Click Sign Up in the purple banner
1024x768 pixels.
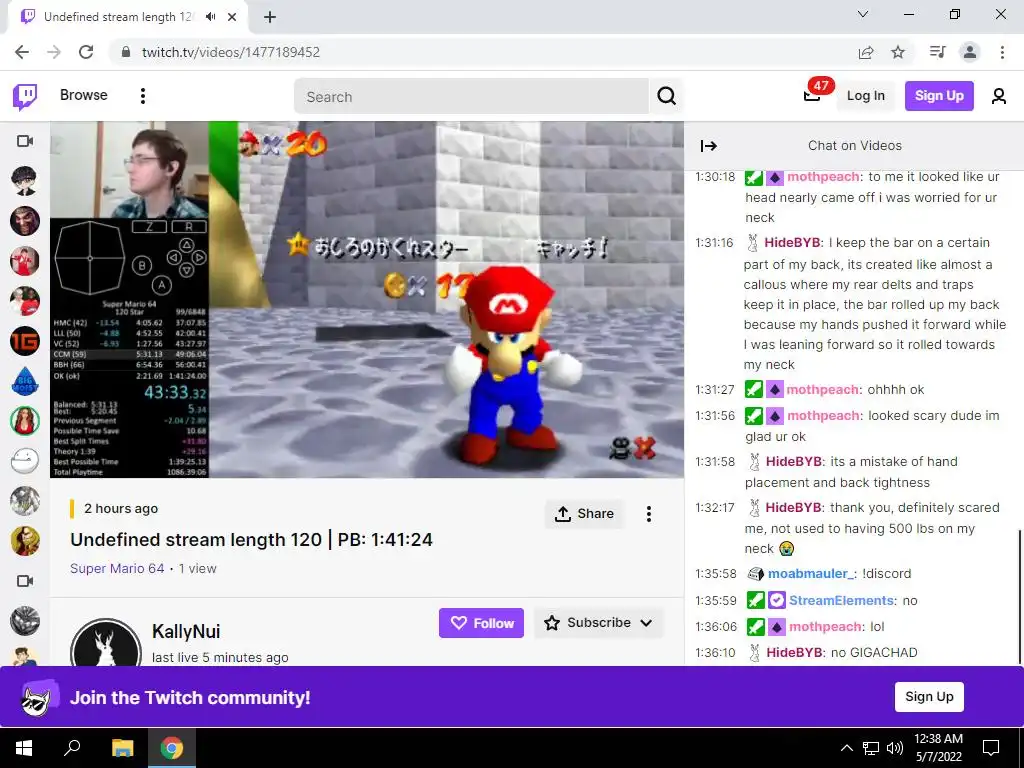(929, 697)
